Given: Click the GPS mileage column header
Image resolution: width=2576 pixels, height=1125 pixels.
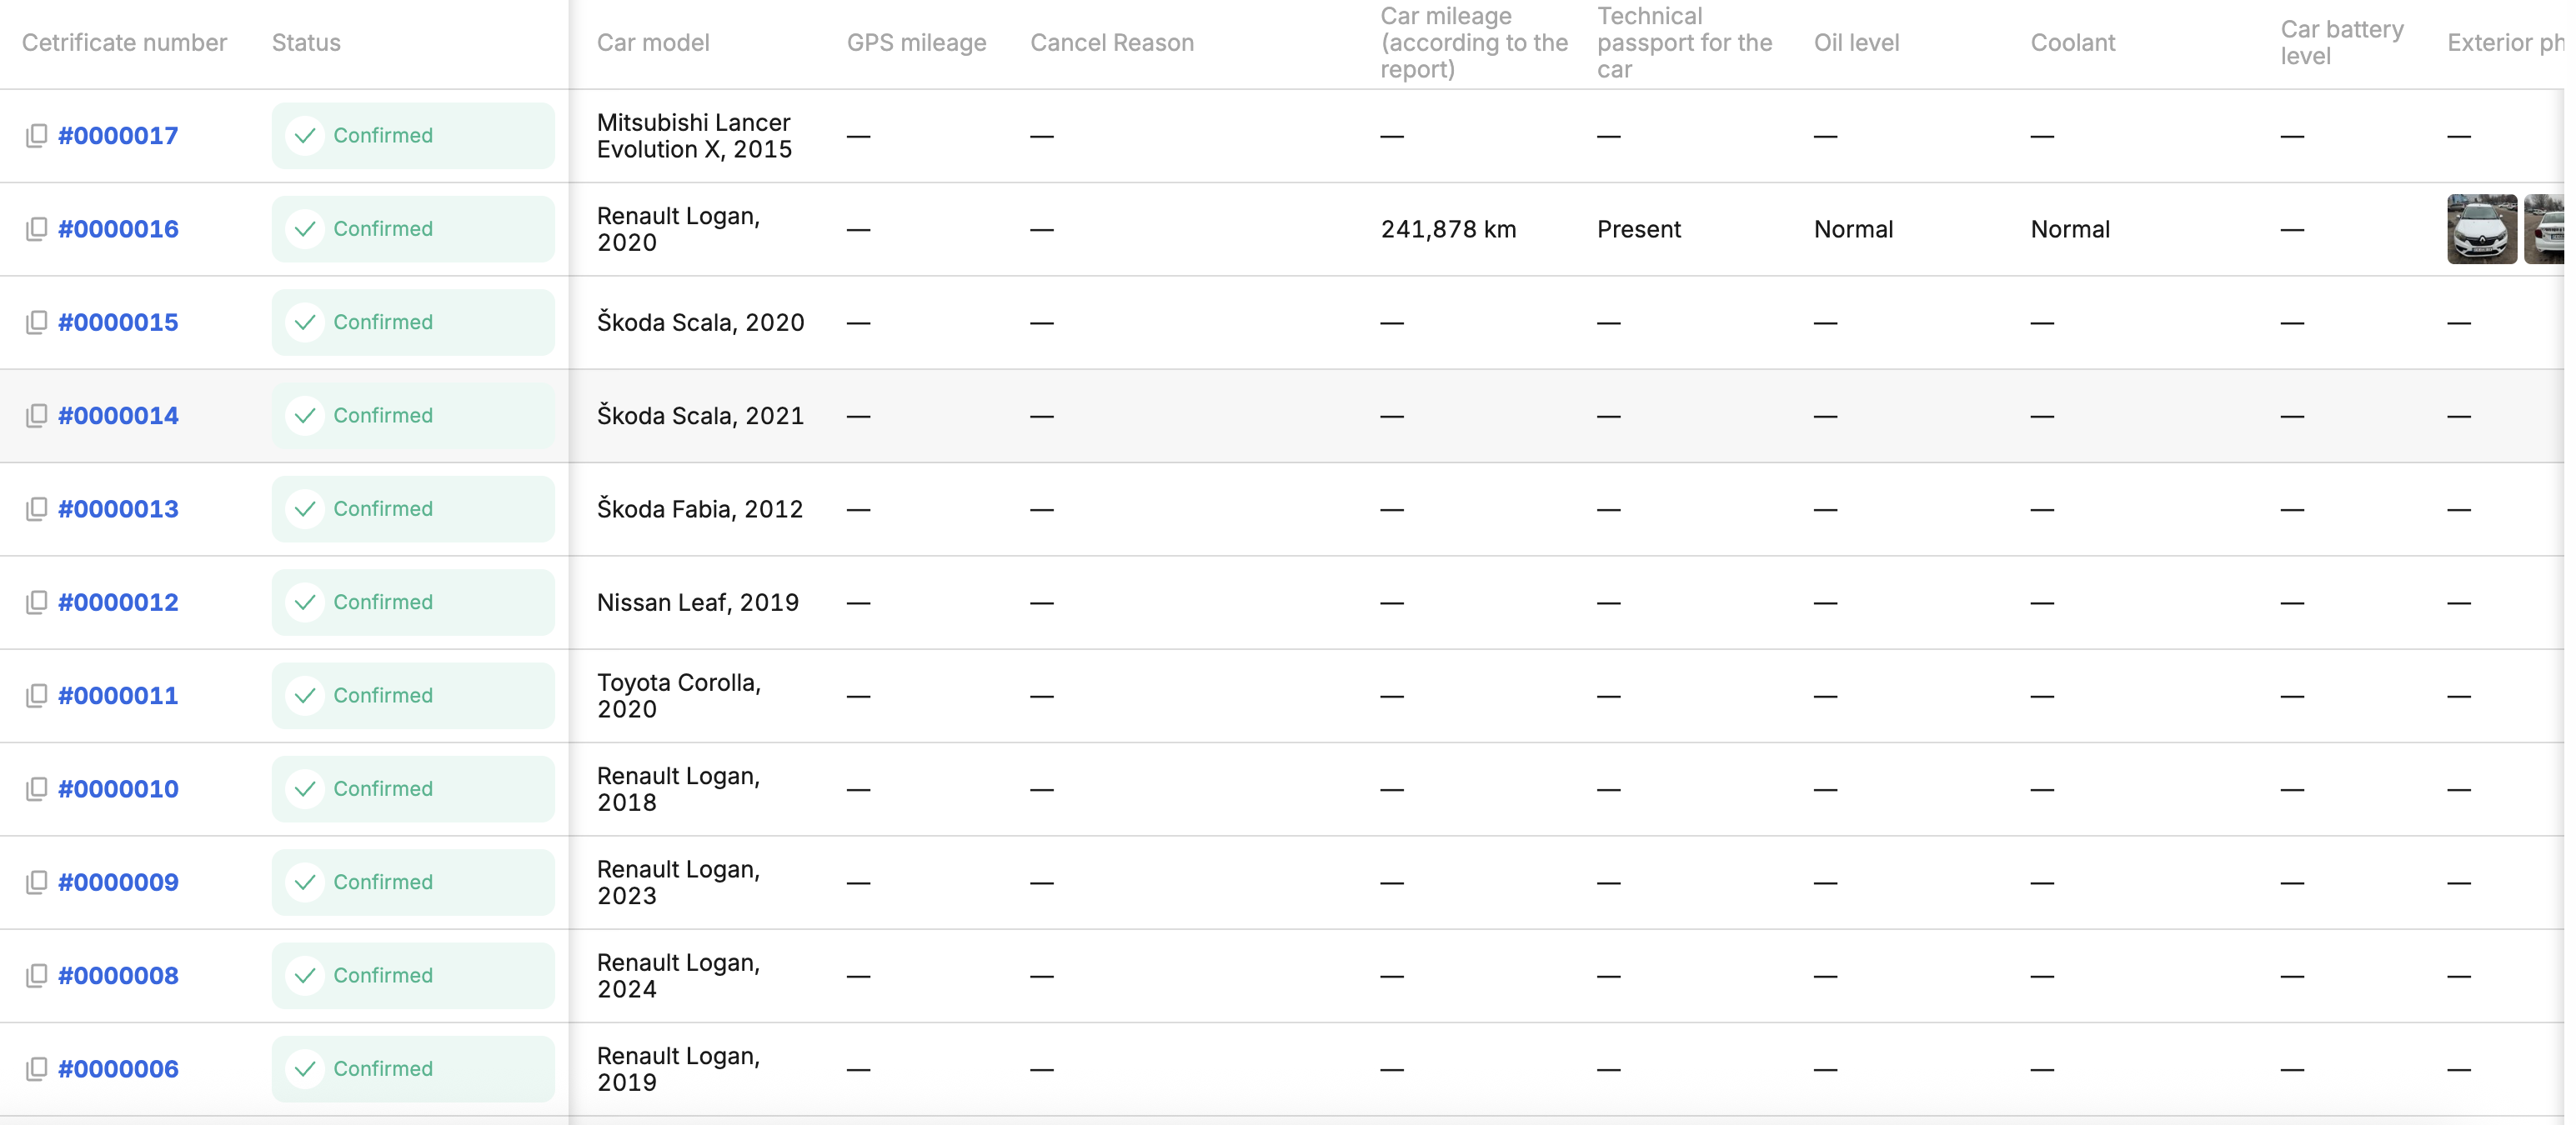Looking at the screenshot, I should click(916, 43).
